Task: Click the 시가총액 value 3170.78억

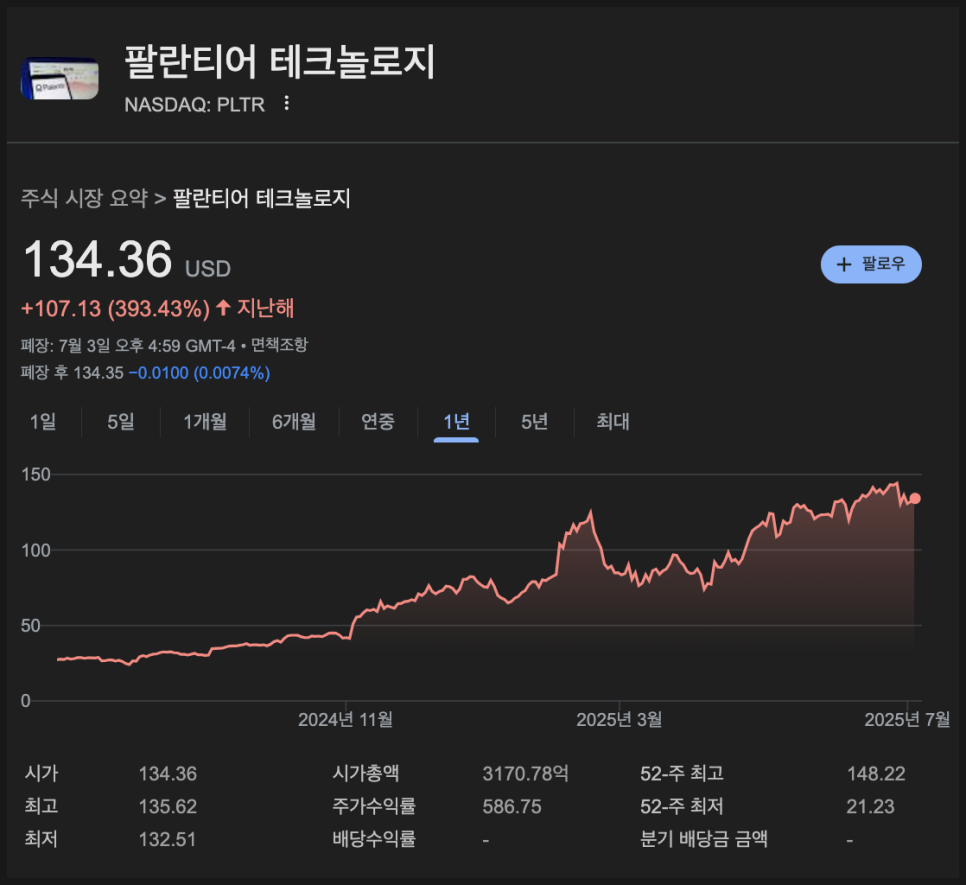Action: (526, 774)
